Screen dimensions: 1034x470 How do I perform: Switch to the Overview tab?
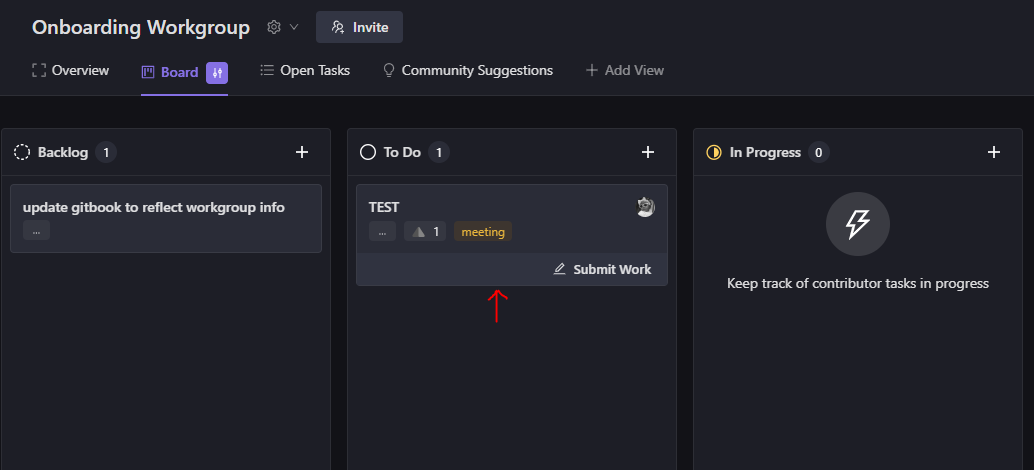coord(71,71)
